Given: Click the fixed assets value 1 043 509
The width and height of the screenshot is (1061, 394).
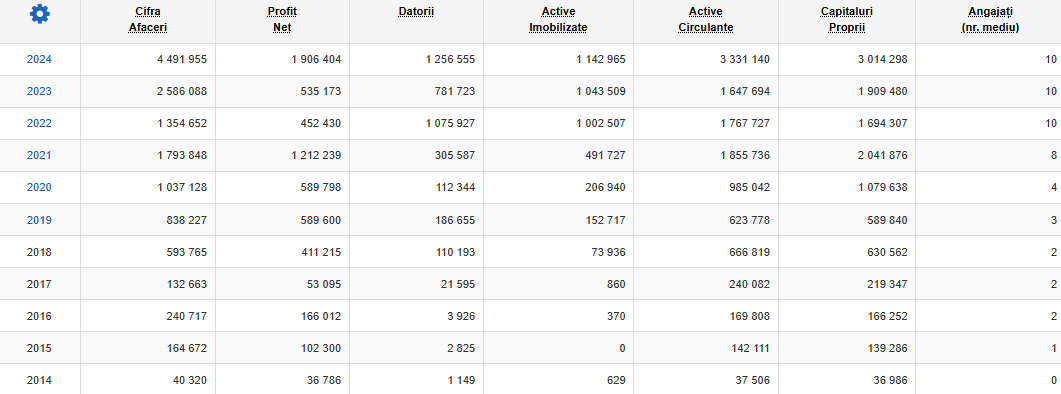Looking at the screenshot, I should pos(600,91).
